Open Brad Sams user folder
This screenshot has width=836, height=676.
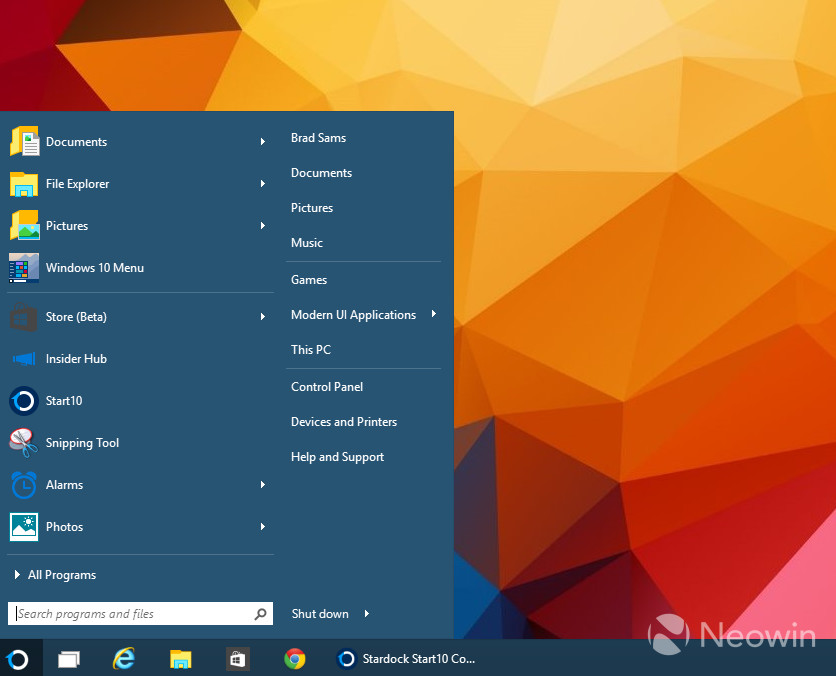318,138
